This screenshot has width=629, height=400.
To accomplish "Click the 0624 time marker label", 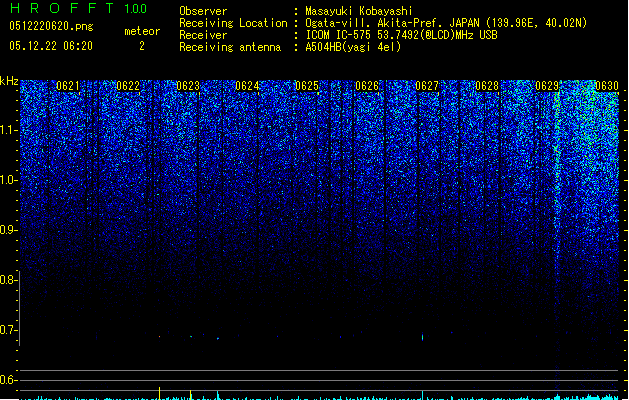I will (x=247, y=86).
